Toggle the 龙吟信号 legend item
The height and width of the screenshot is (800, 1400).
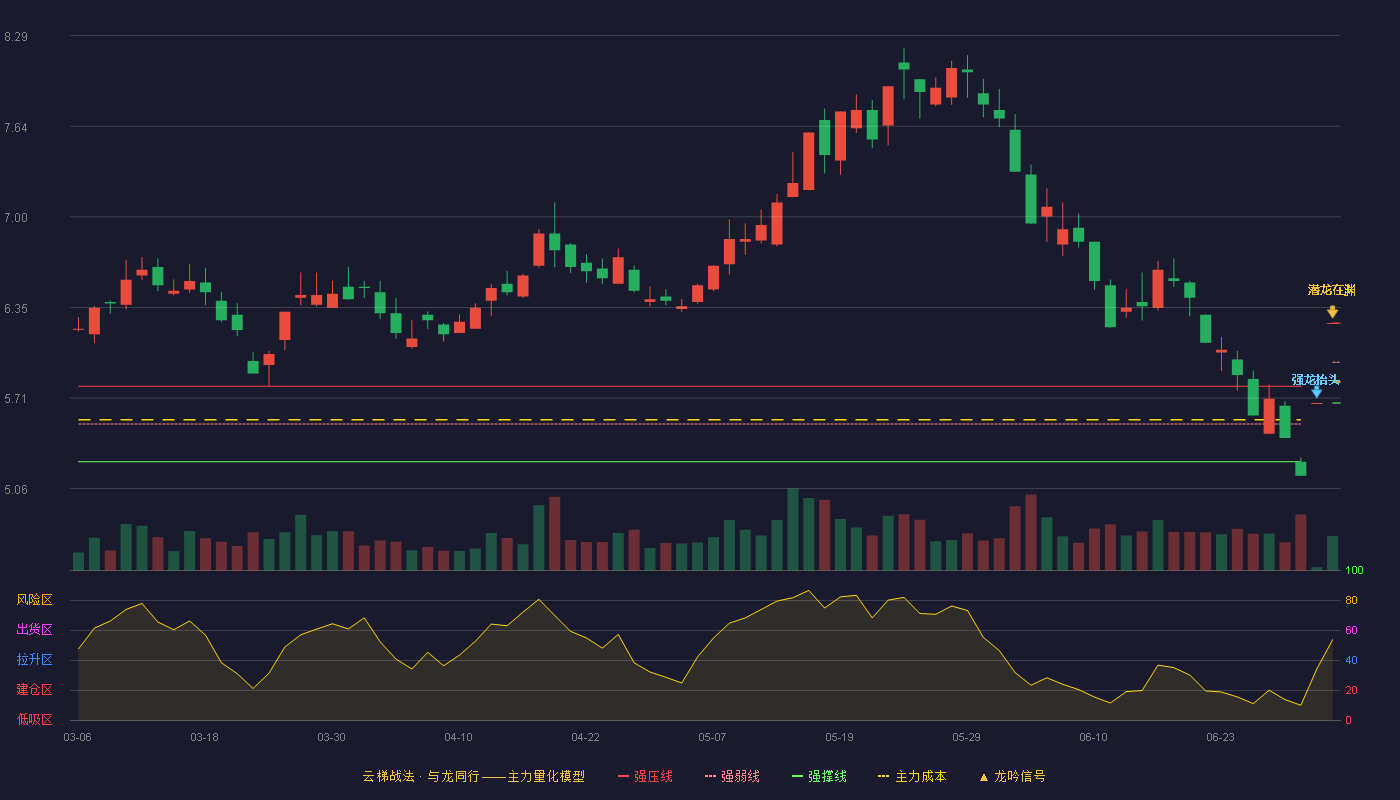[x=1012, y=776]
